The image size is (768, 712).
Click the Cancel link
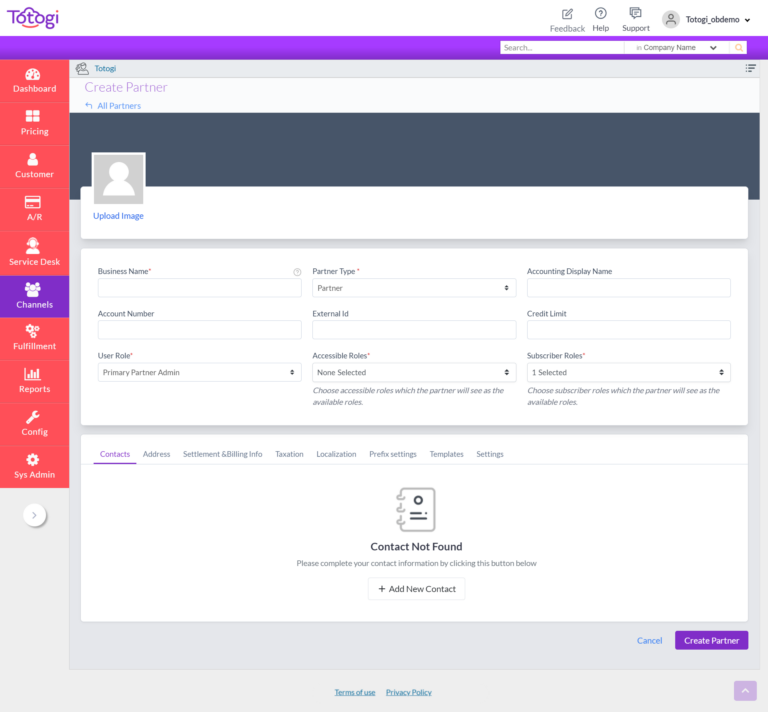[x=649, y=641]
